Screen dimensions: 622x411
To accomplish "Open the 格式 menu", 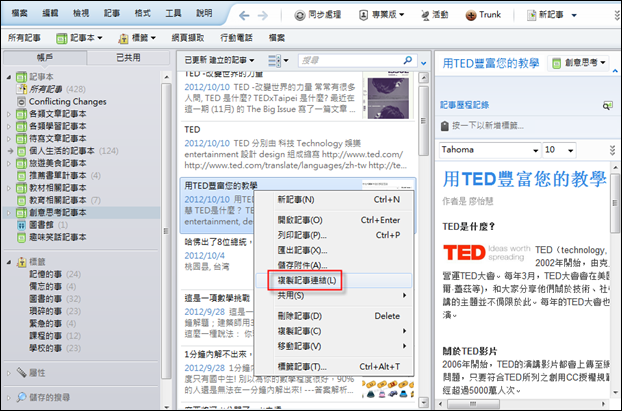I will (142, 13).
